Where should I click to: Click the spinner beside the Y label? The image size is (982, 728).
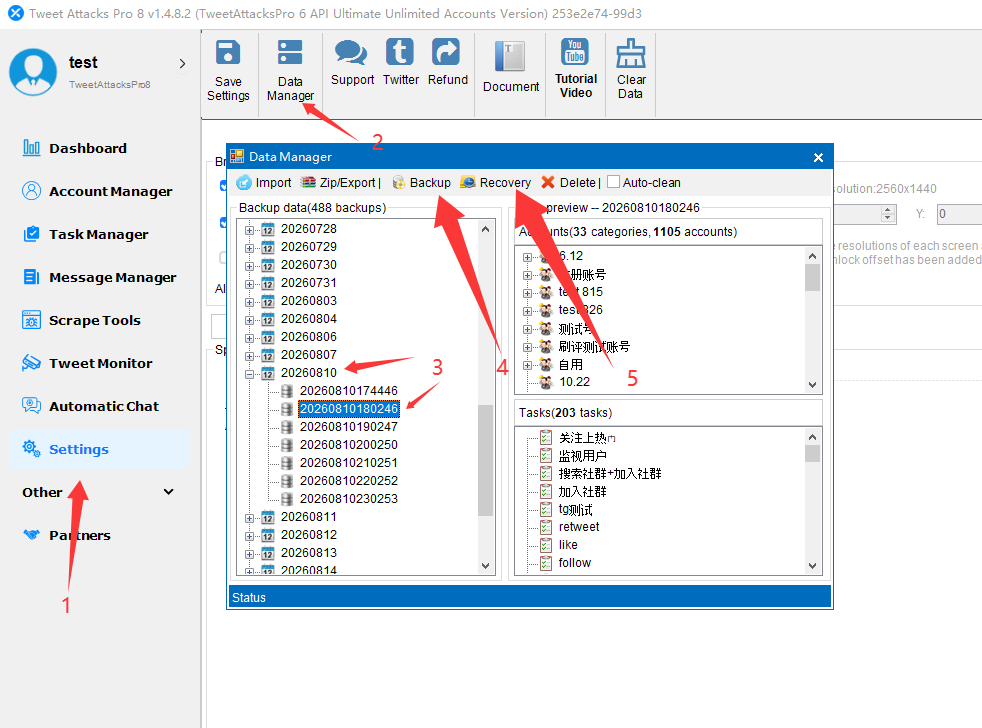tap(887, 214)
